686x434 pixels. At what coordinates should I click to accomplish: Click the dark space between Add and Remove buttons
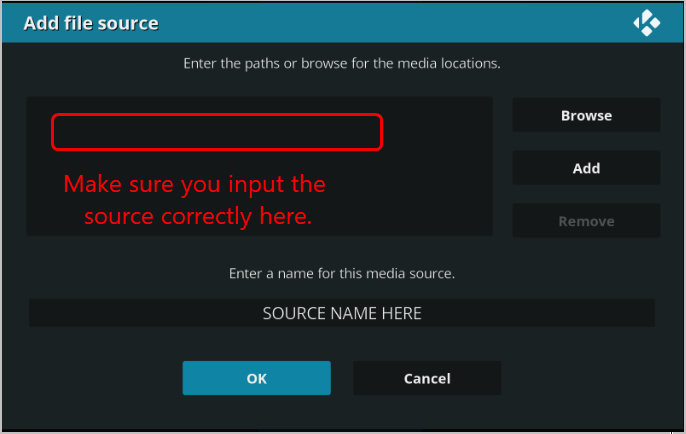(x=586, y=194)
